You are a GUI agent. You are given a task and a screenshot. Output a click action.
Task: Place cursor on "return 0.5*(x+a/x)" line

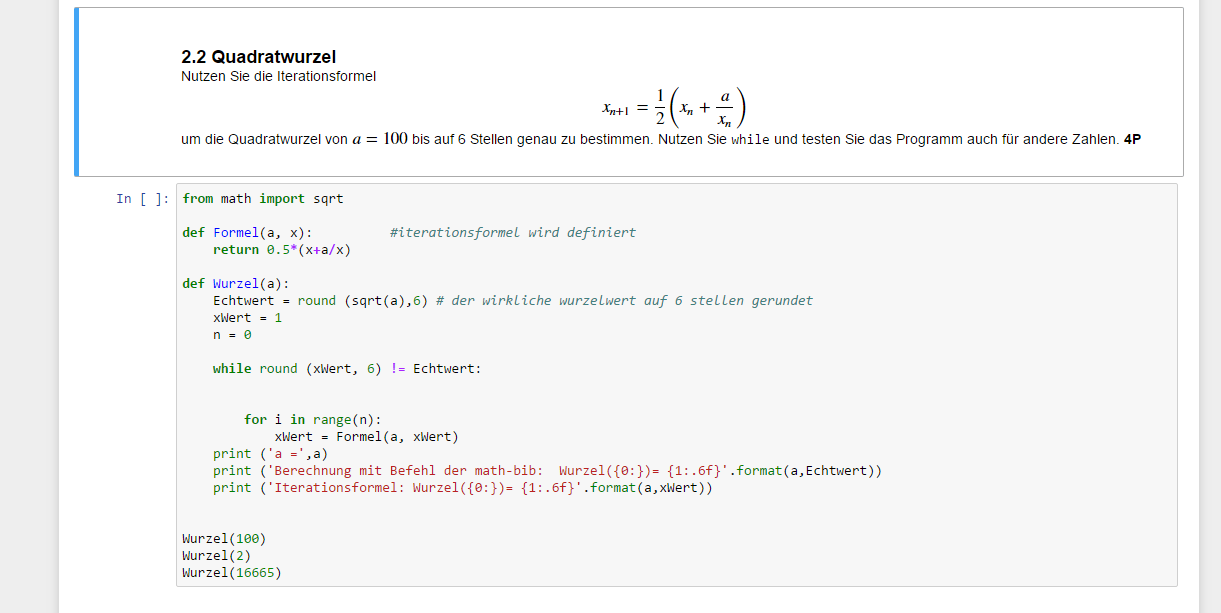point(282,250)
